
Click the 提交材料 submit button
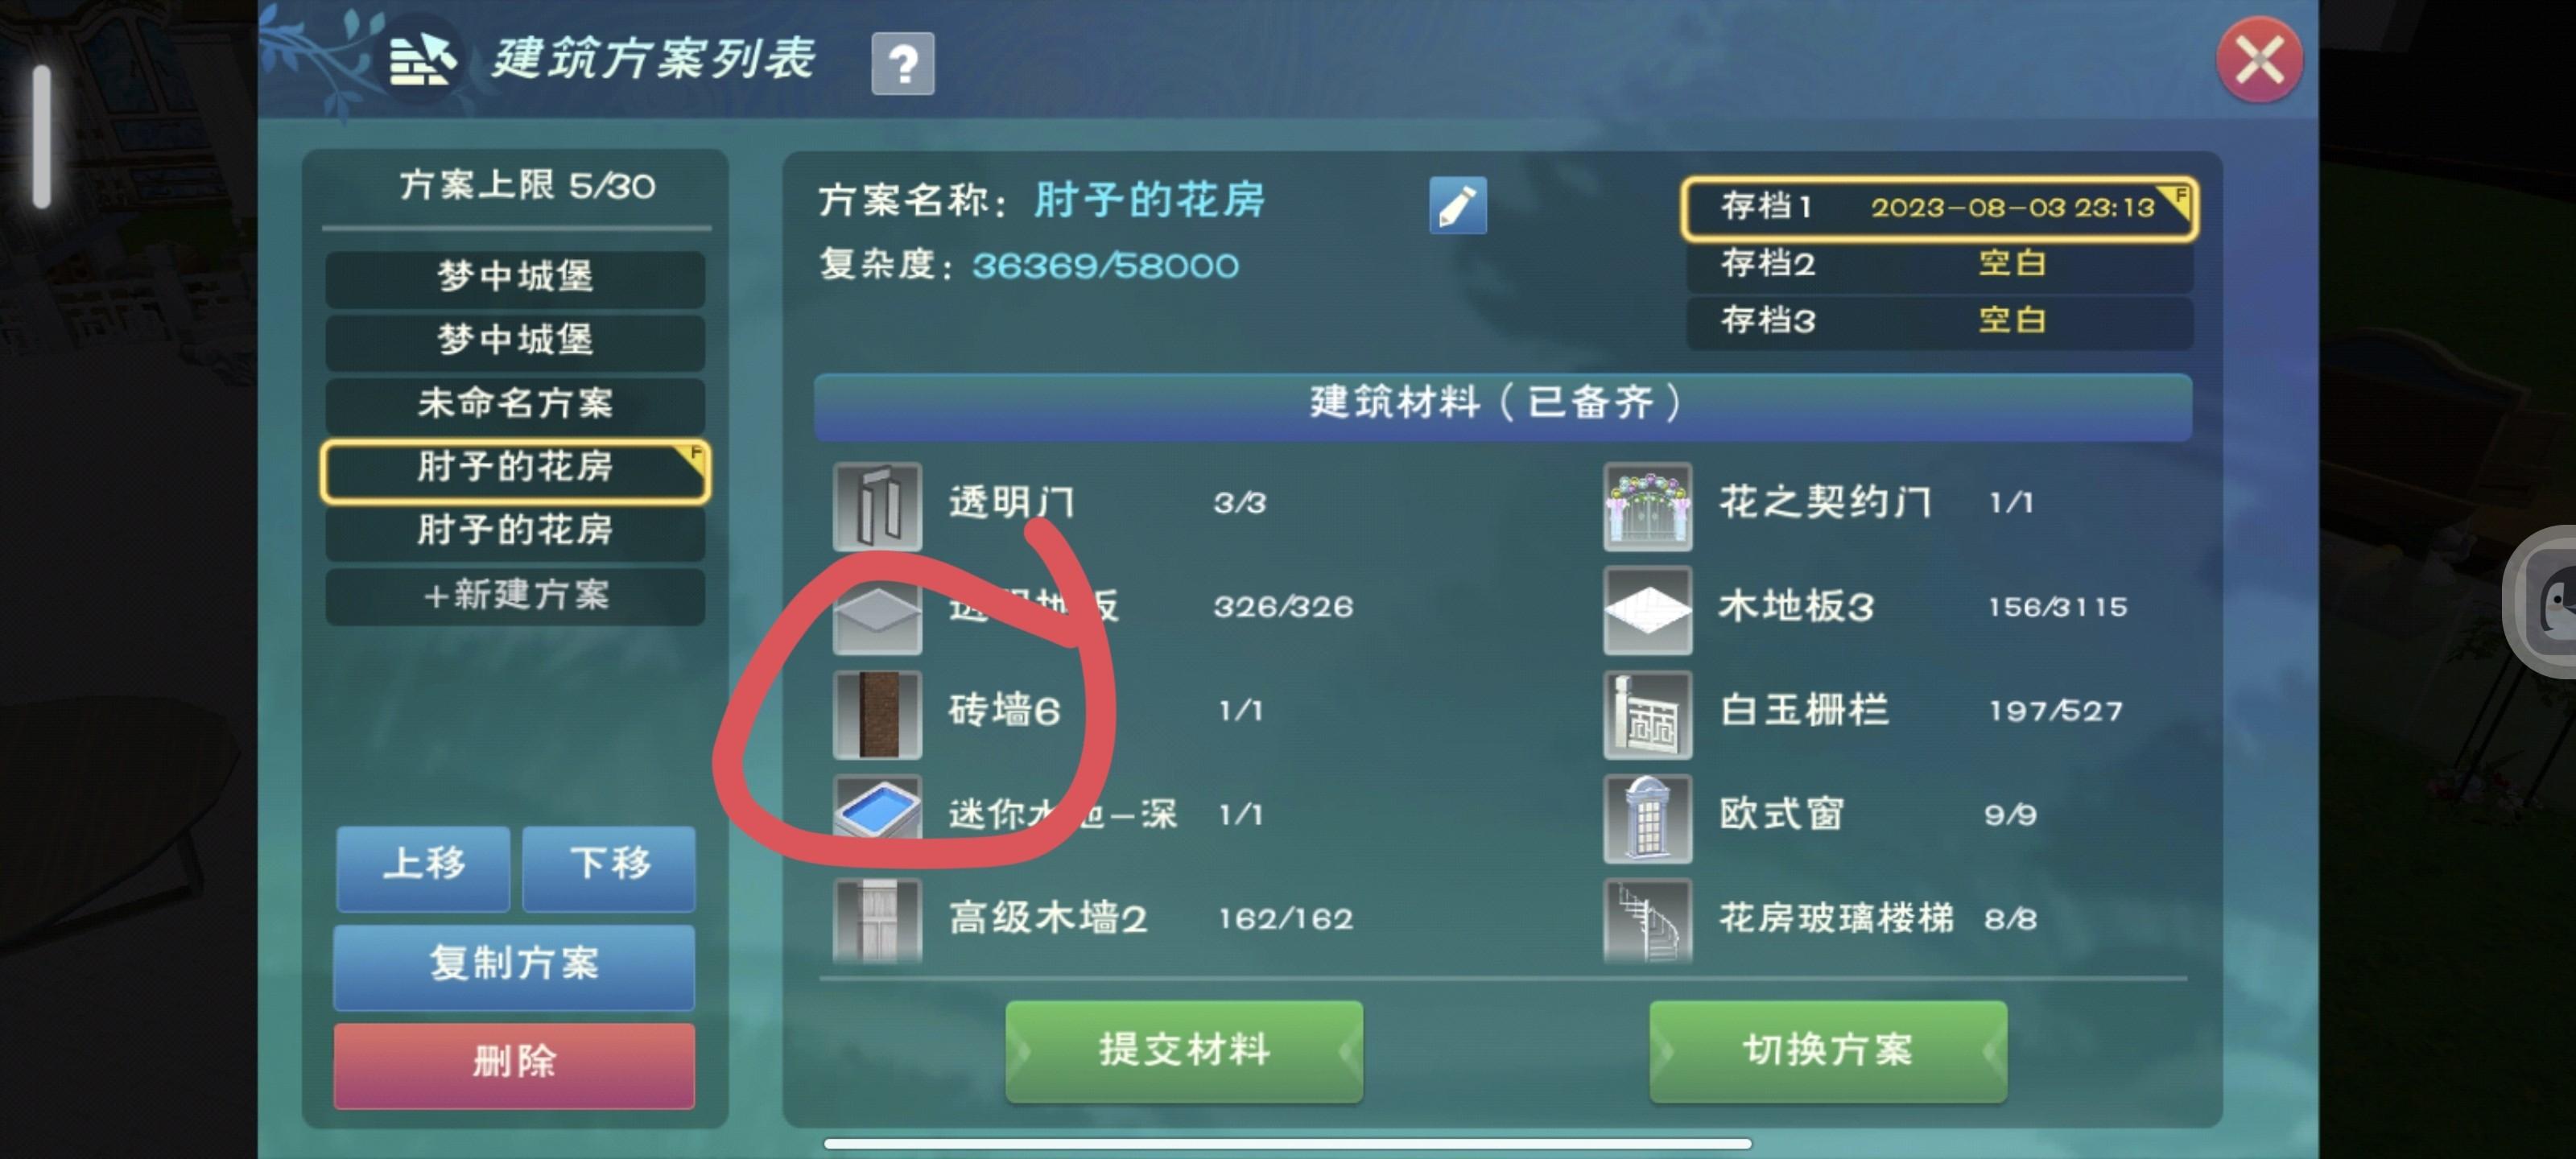[1183, 1050]
